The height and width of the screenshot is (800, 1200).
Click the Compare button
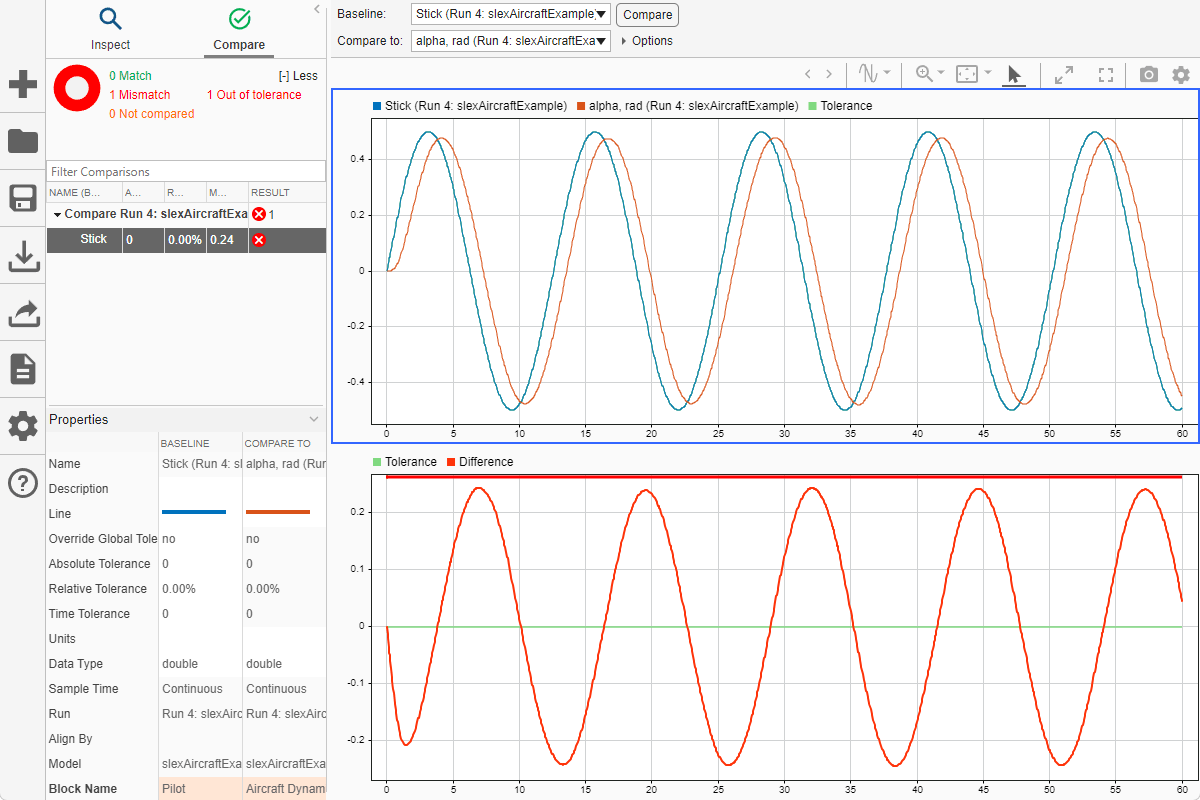coord(647,14)
